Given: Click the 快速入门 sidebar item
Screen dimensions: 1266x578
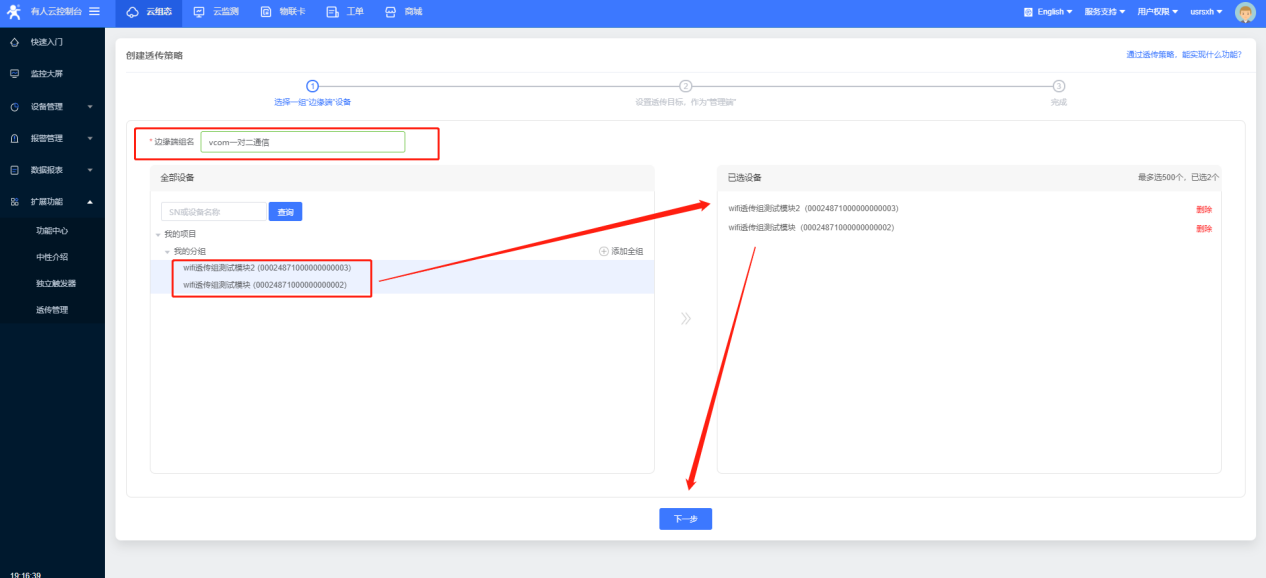Looking at the screenshot, I should point(47,42).
